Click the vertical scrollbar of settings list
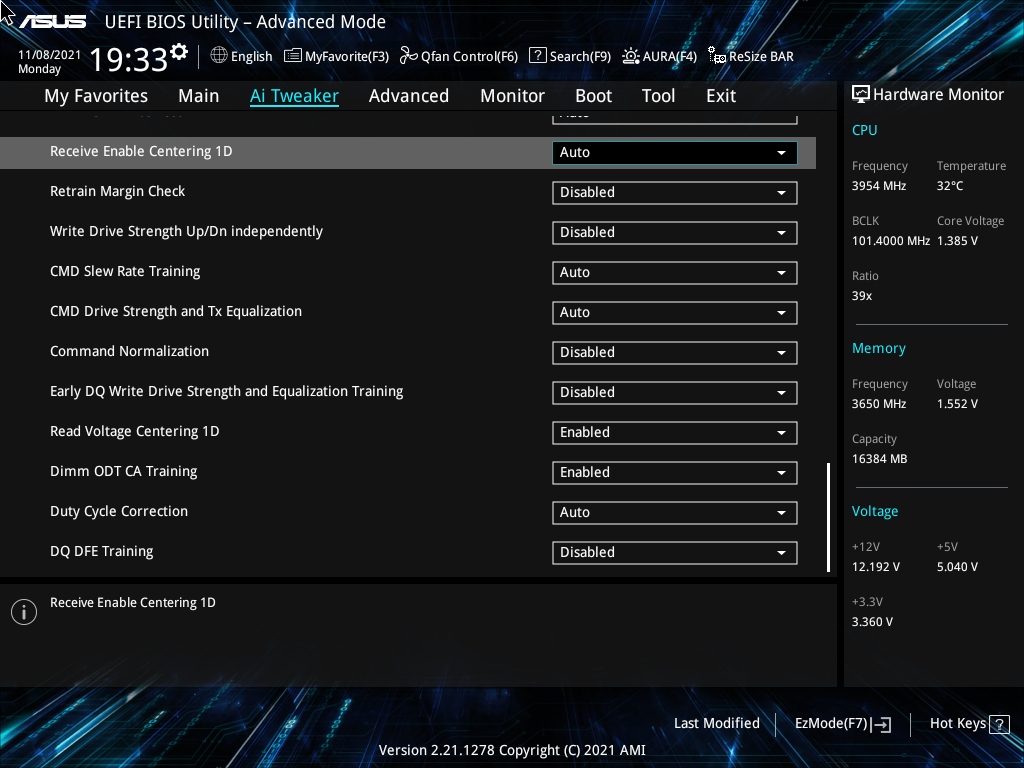1024x768 pixels. [828, 517]
